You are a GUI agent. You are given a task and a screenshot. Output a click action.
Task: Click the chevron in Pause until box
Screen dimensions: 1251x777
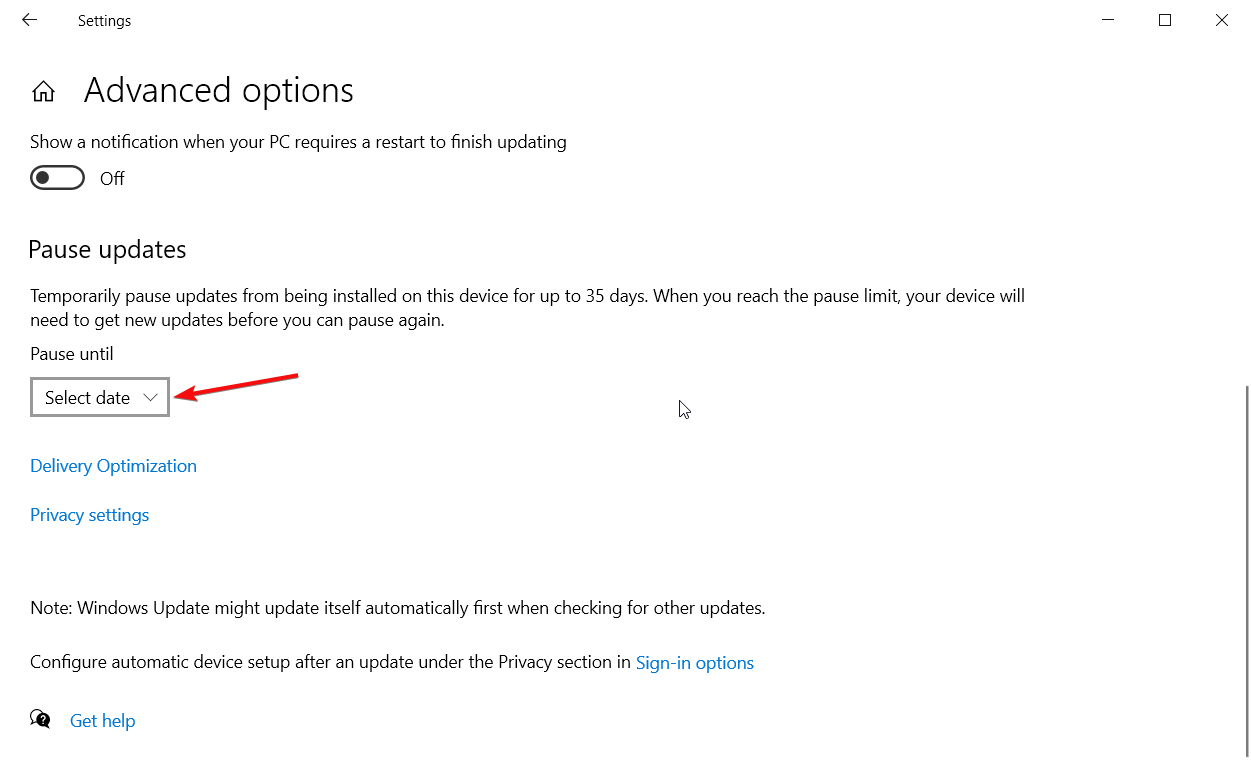(151, 397)
